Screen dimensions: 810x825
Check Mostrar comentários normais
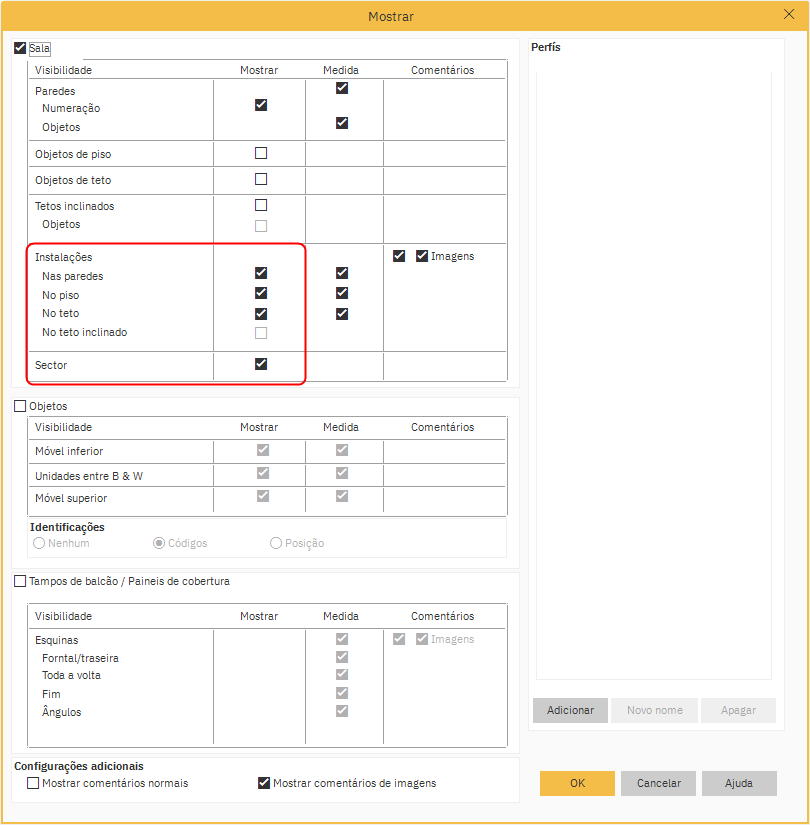(33, 783)
